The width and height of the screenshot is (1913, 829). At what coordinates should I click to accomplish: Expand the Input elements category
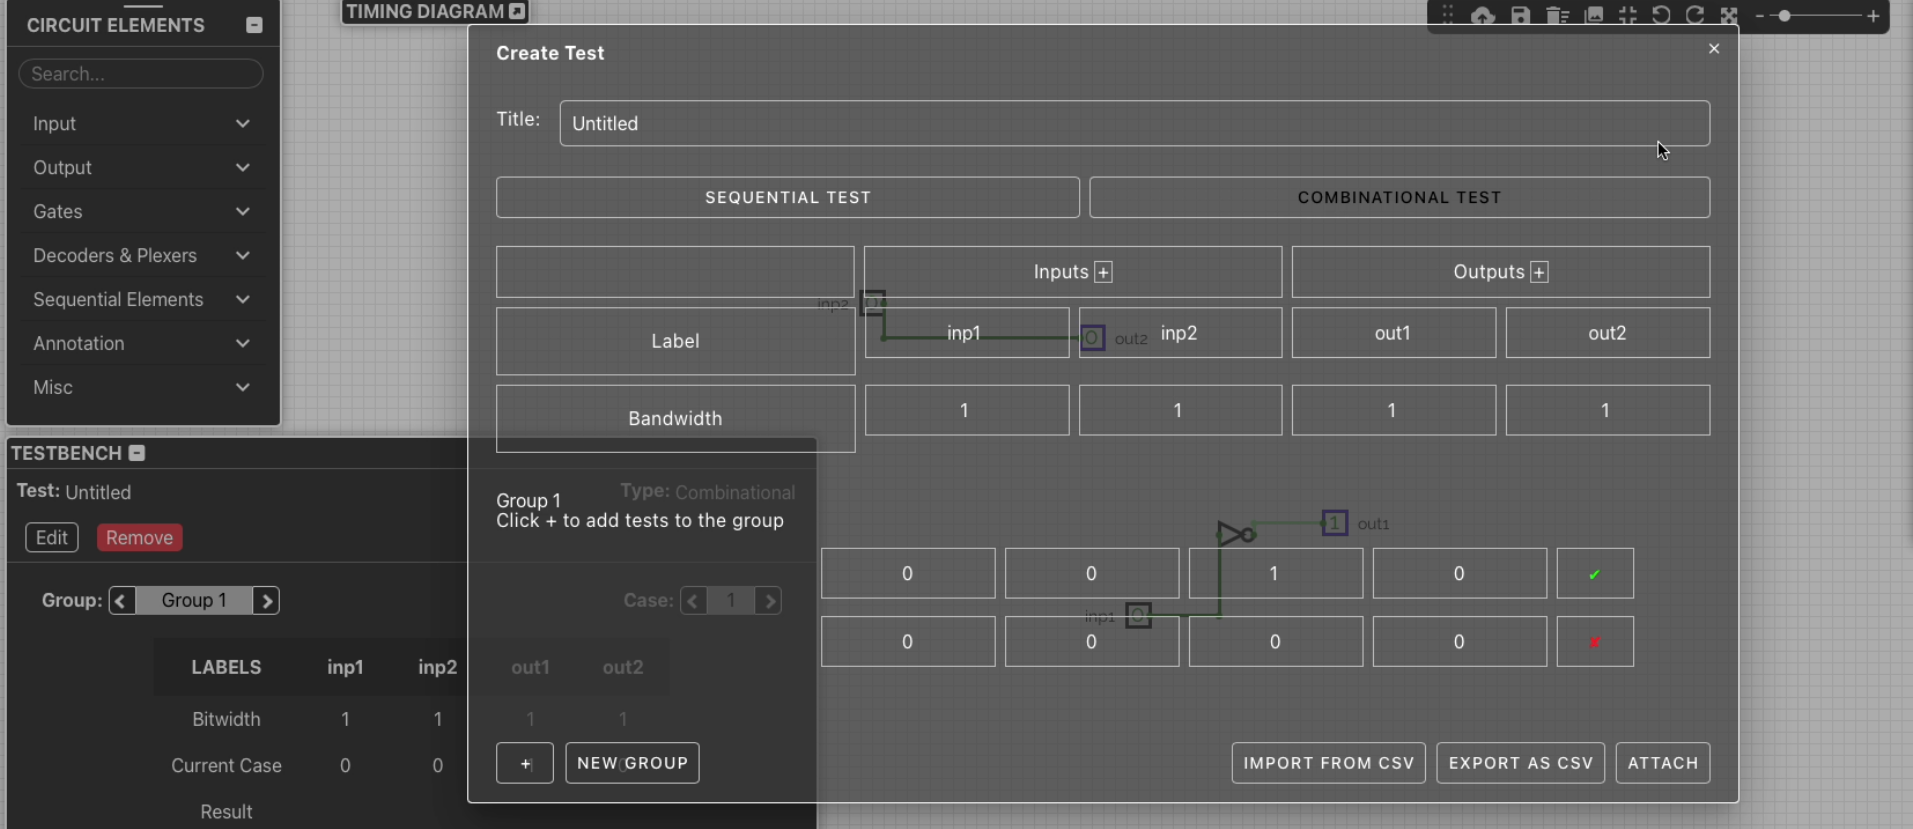pos(141,124)
